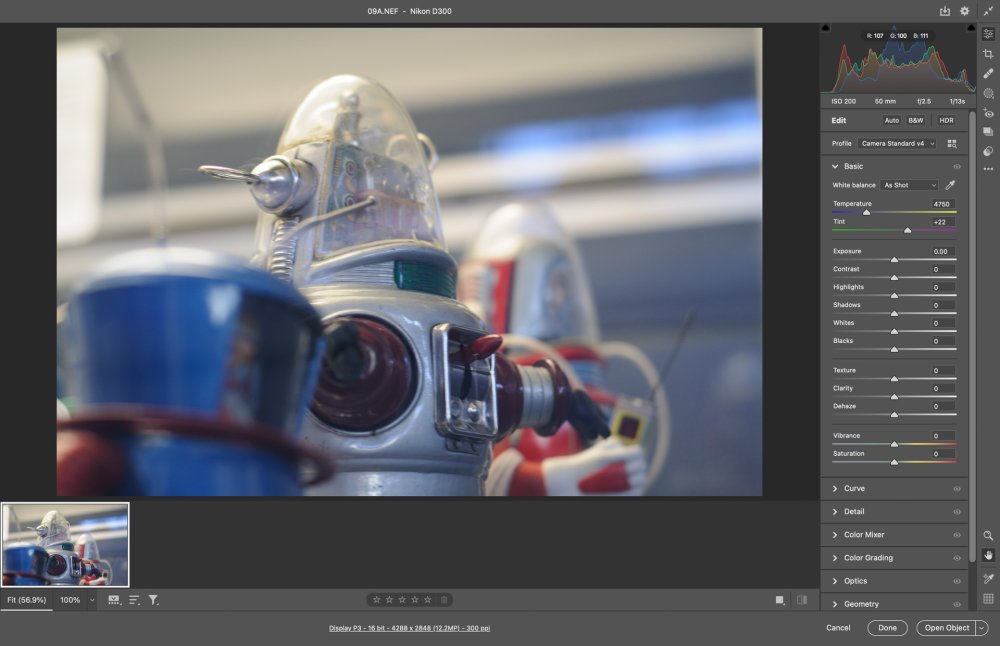
Task: Select the Crop tool
Action: coord(988,54)
